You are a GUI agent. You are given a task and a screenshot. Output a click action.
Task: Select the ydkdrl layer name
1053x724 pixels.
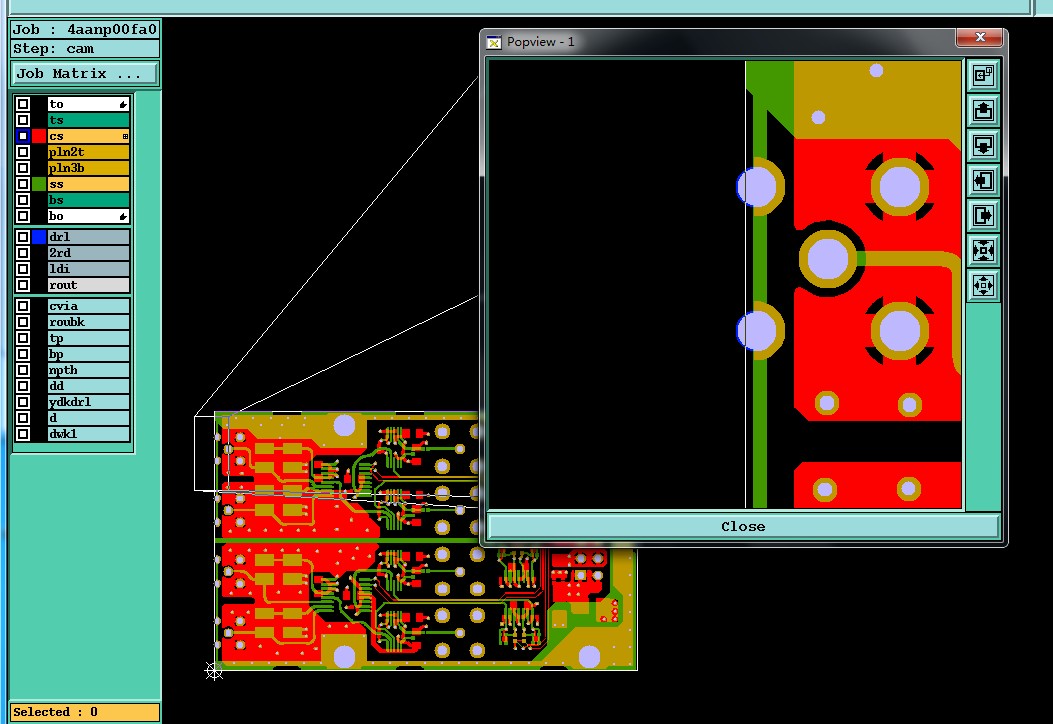pyautogui.click(x=89, y=402)
